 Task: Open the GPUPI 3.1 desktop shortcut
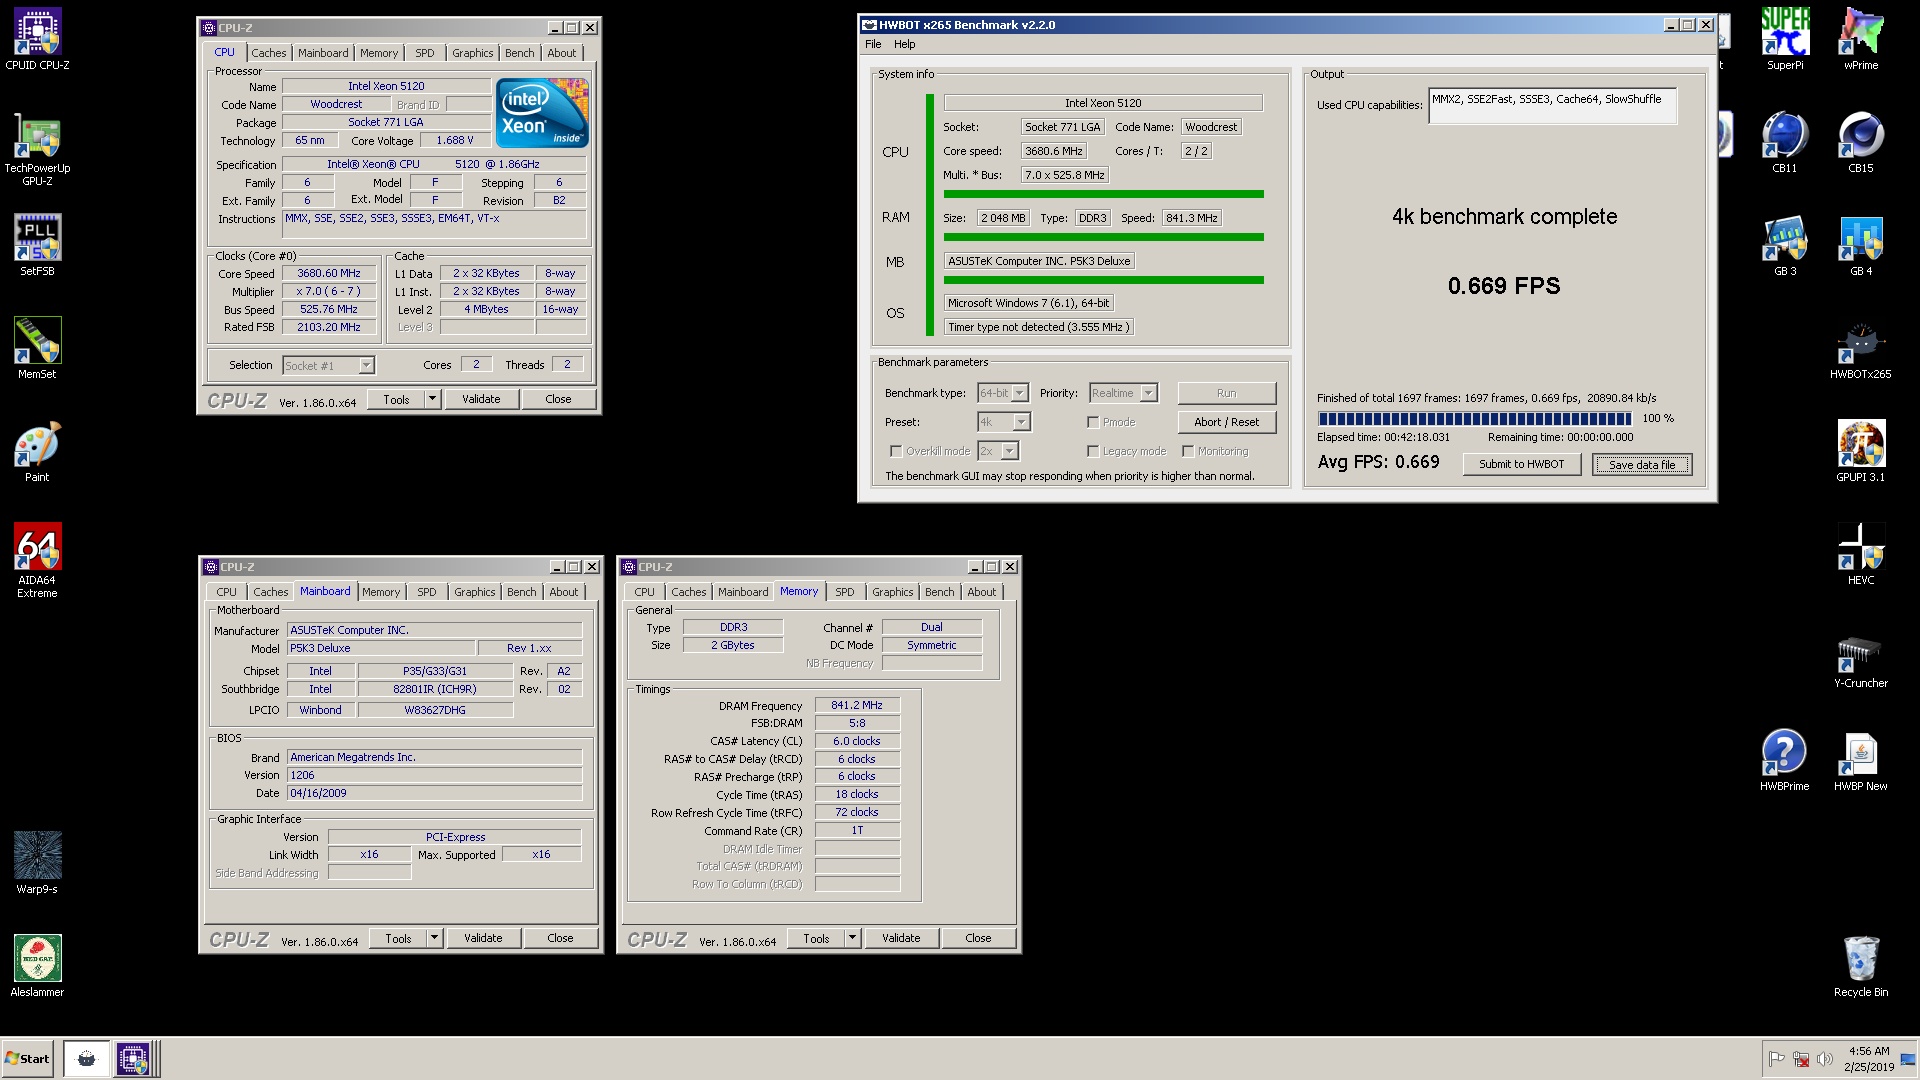(1861, 452)
